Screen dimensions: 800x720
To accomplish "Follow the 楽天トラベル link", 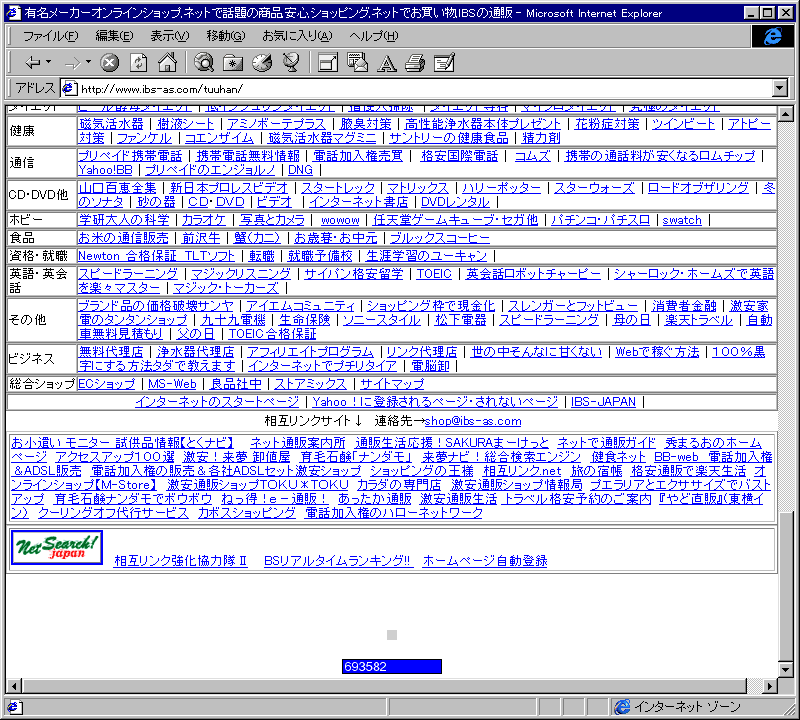I will 698,320.
